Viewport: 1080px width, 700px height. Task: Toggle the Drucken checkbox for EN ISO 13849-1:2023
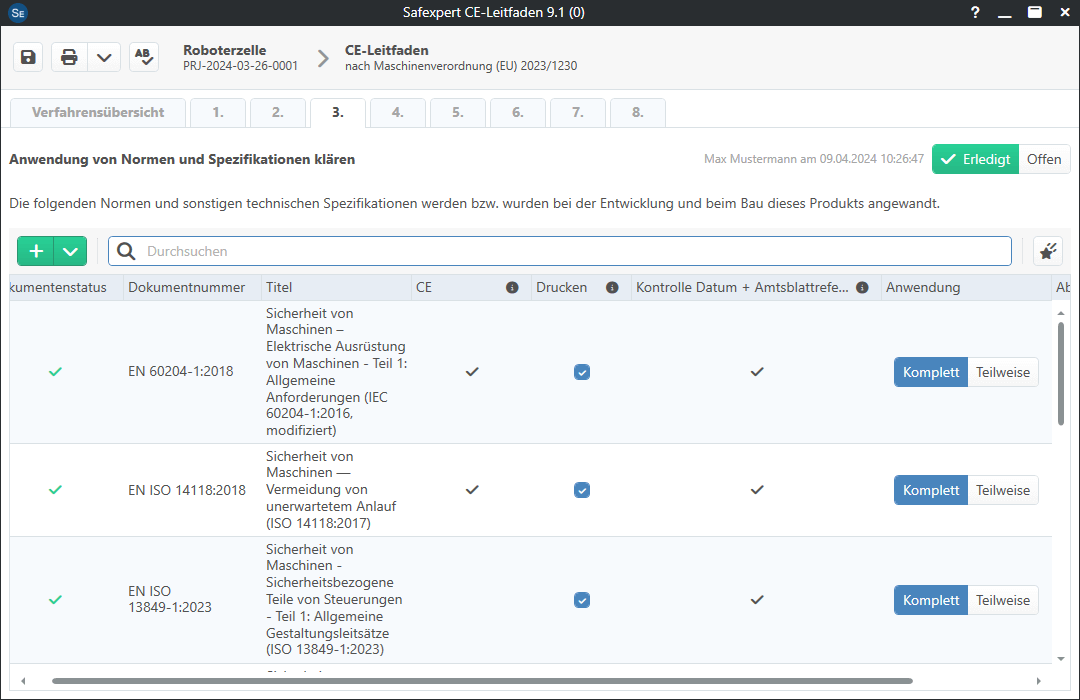click(x=582, y=600)
